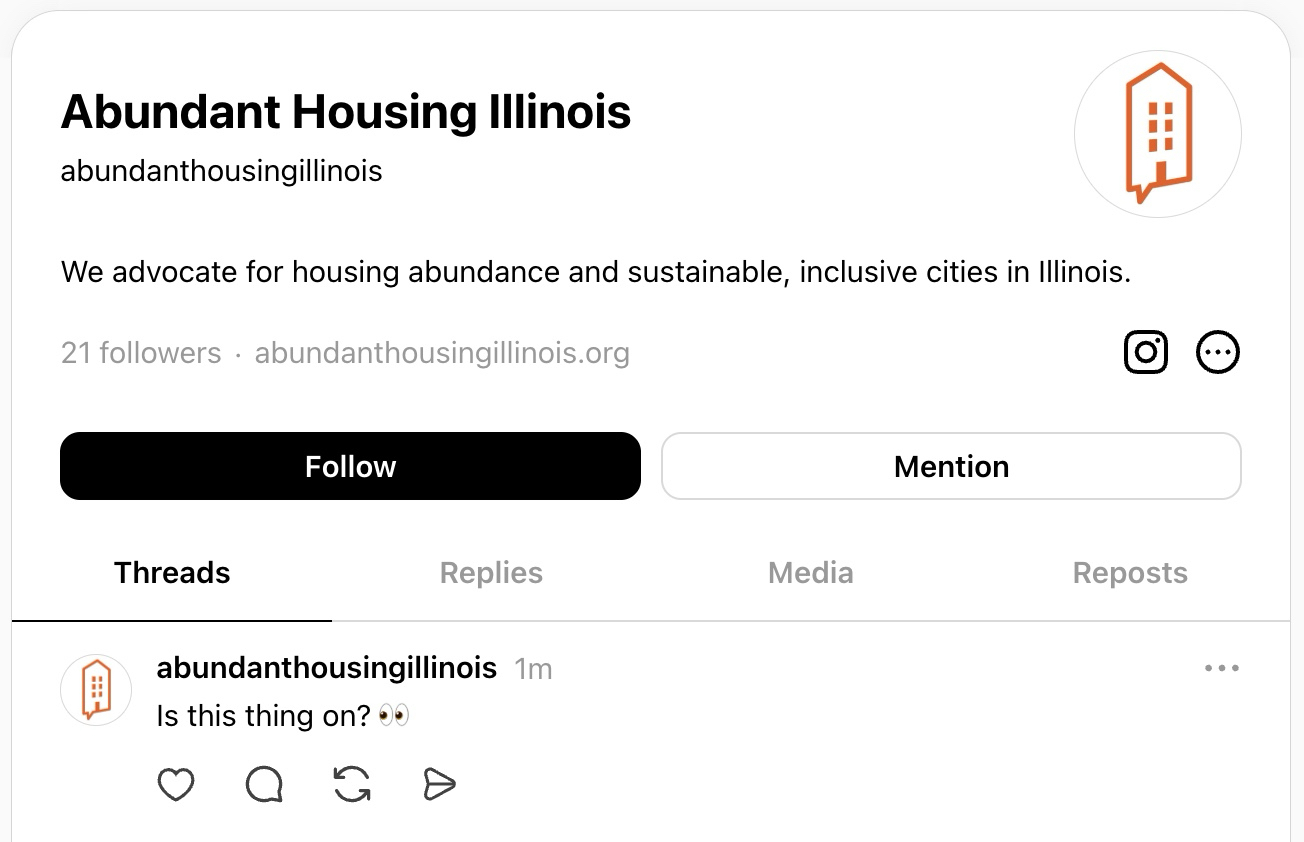The width and height of the screenshot is (1304, 842).
Task: View the 21 followers list
Action: [141, 353]
